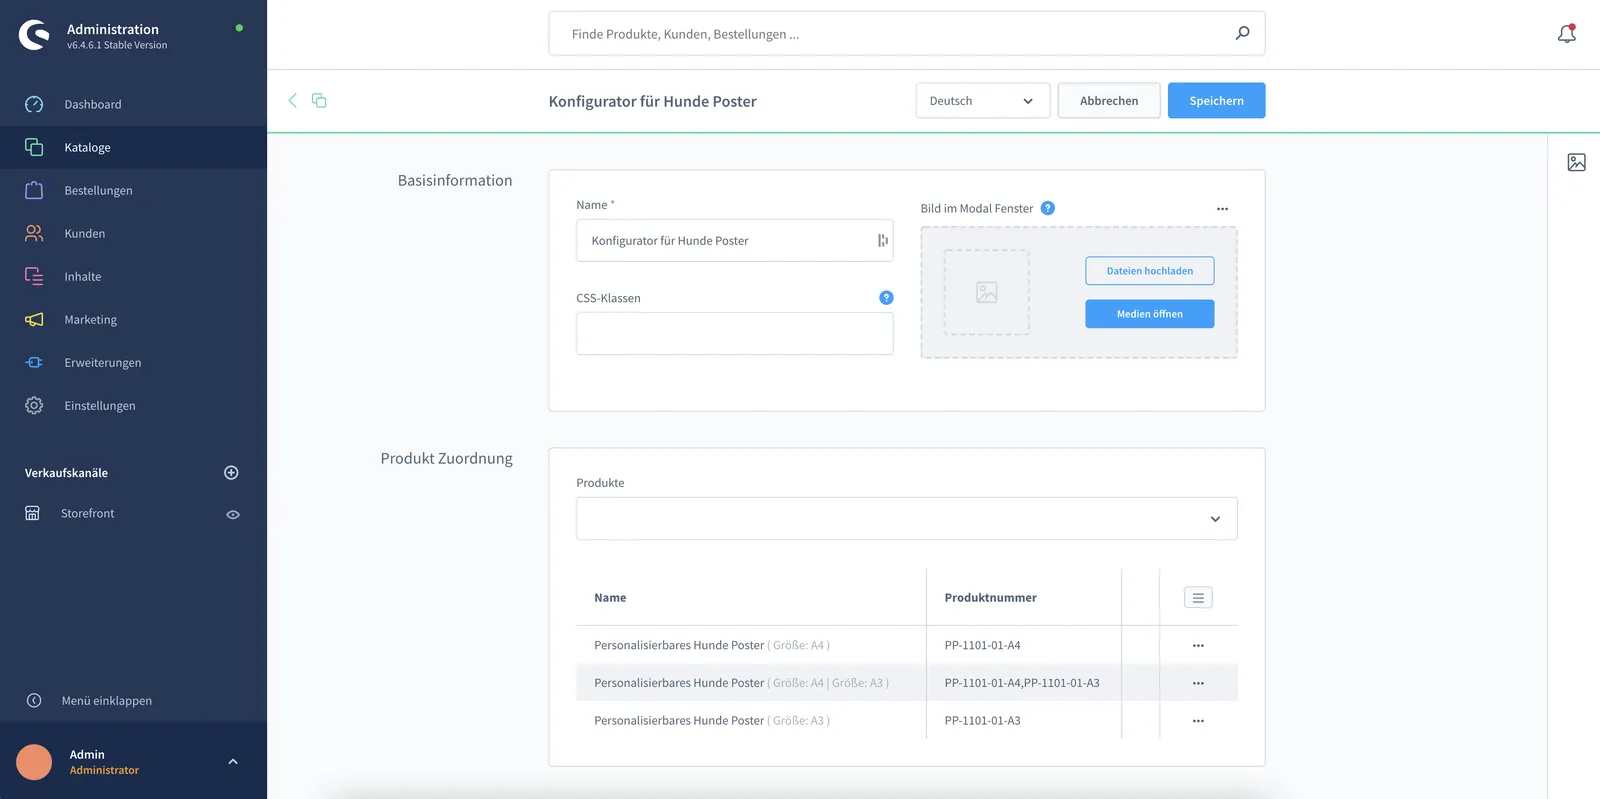This screenshot has height=799, width=1600.
Task: Click the inheritance icon in Name field
Action: click(x=883, y=240)
